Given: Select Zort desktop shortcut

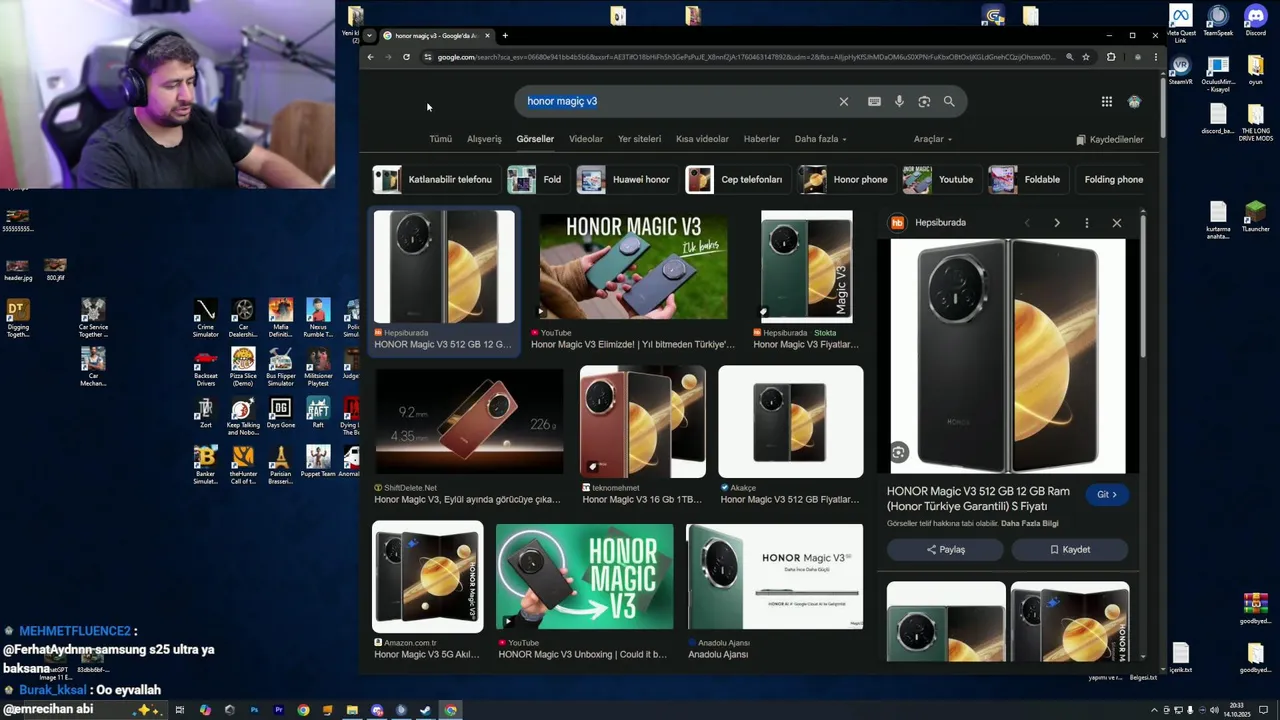Looking at the screenshot, I should [205, 412].
